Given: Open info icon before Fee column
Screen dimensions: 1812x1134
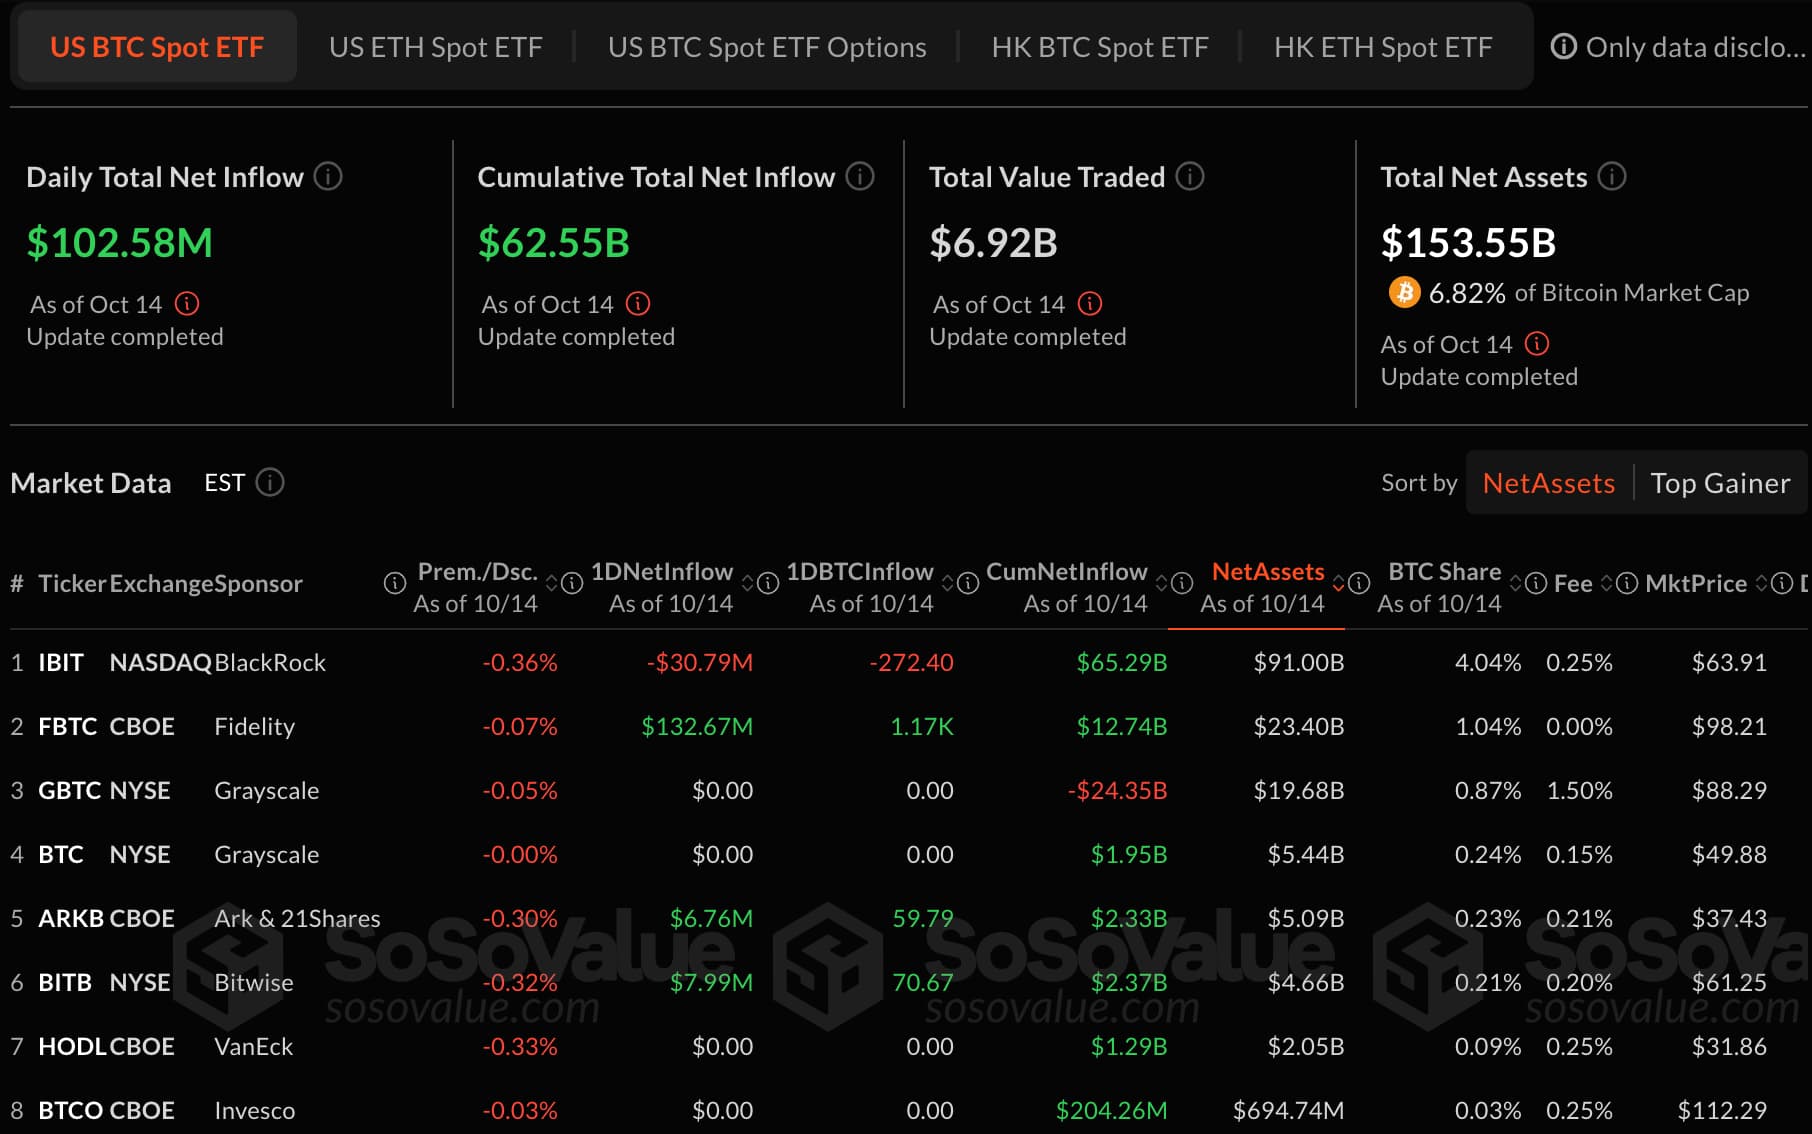Looking at the screenshot, I should [x=1537, y=583].
